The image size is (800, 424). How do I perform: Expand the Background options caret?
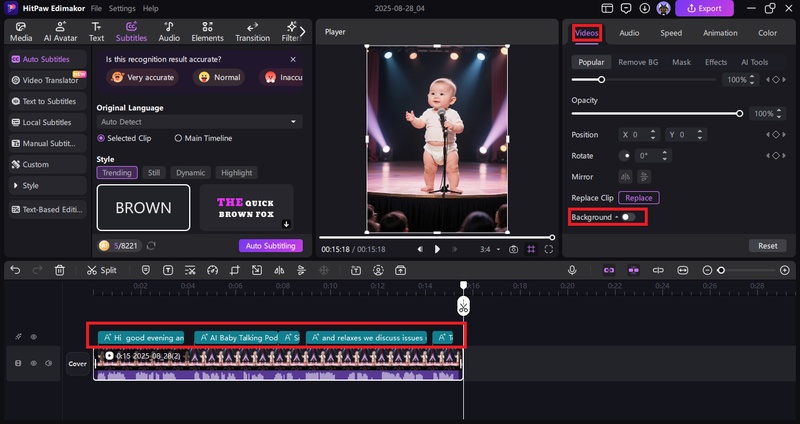coord(616,217)
